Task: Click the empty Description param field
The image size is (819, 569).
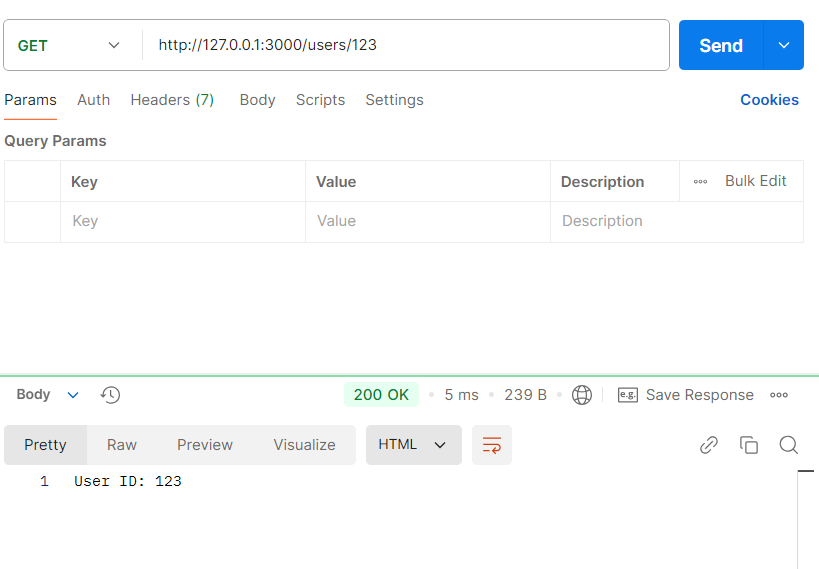Action: coord(677,222)
